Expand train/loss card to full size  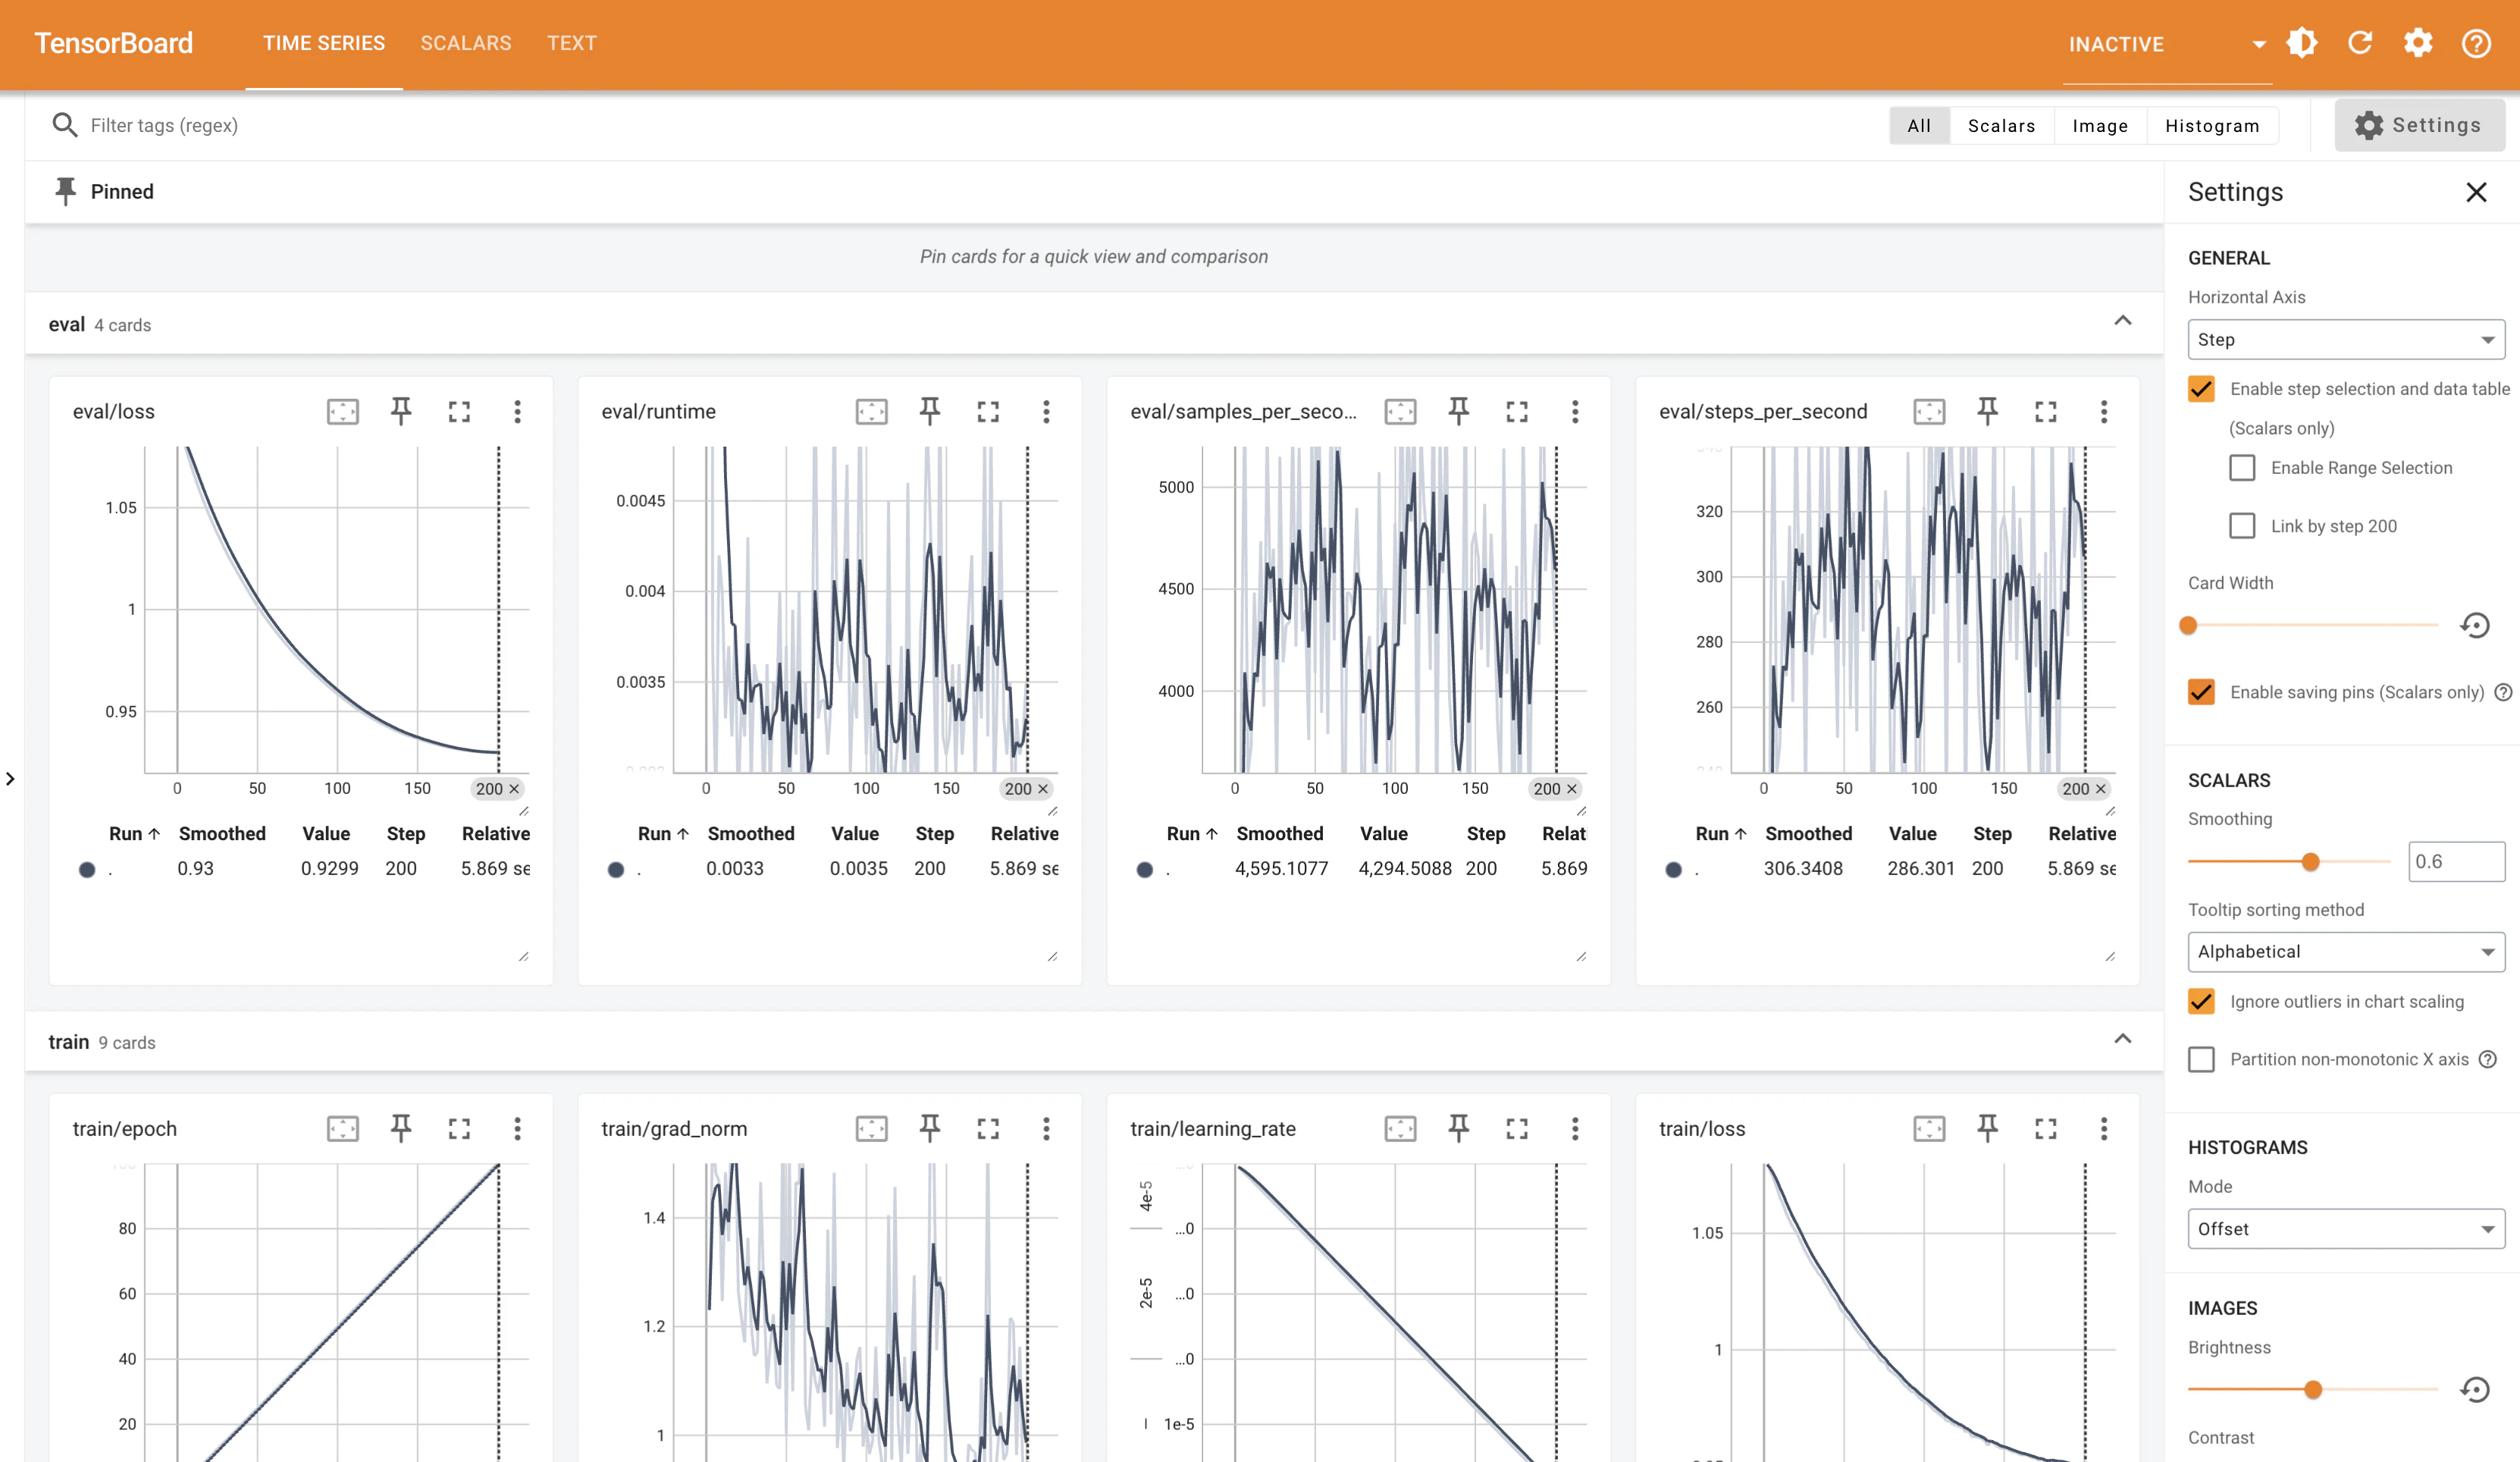(x=2046, y=1128)
